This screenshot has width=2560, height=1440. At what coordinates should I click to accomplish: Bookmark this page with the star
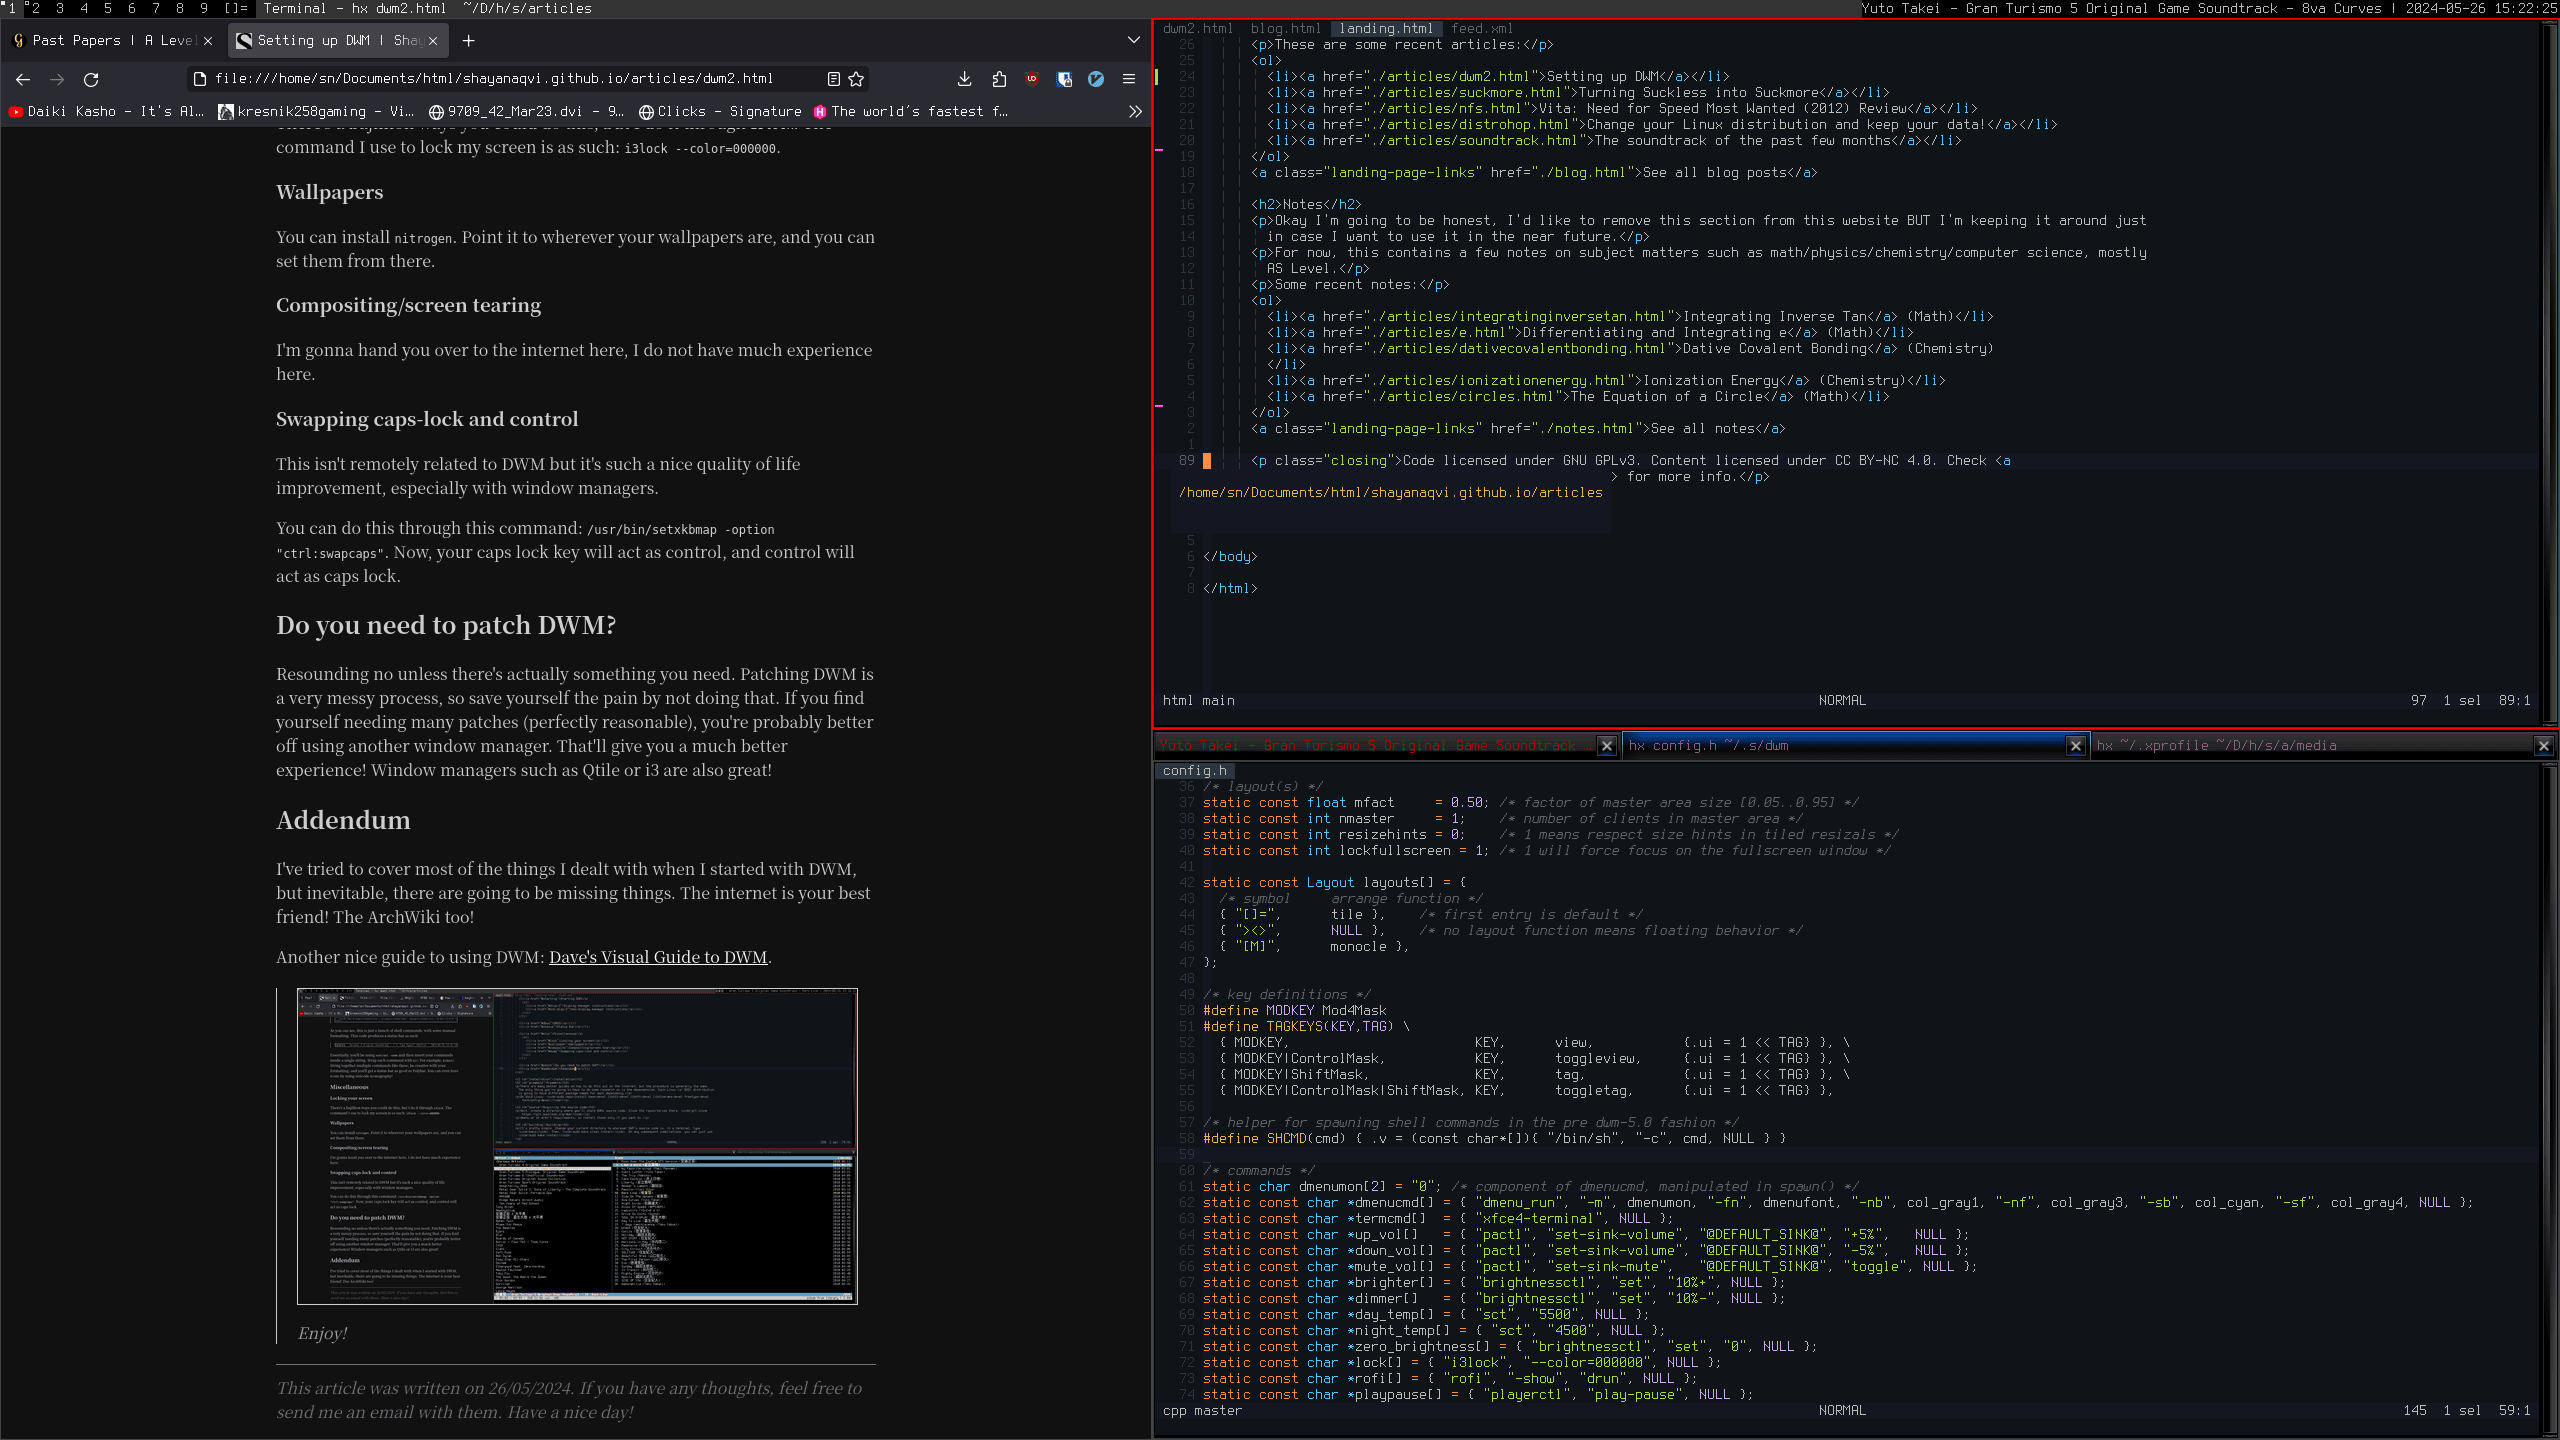tap(856, 79)
